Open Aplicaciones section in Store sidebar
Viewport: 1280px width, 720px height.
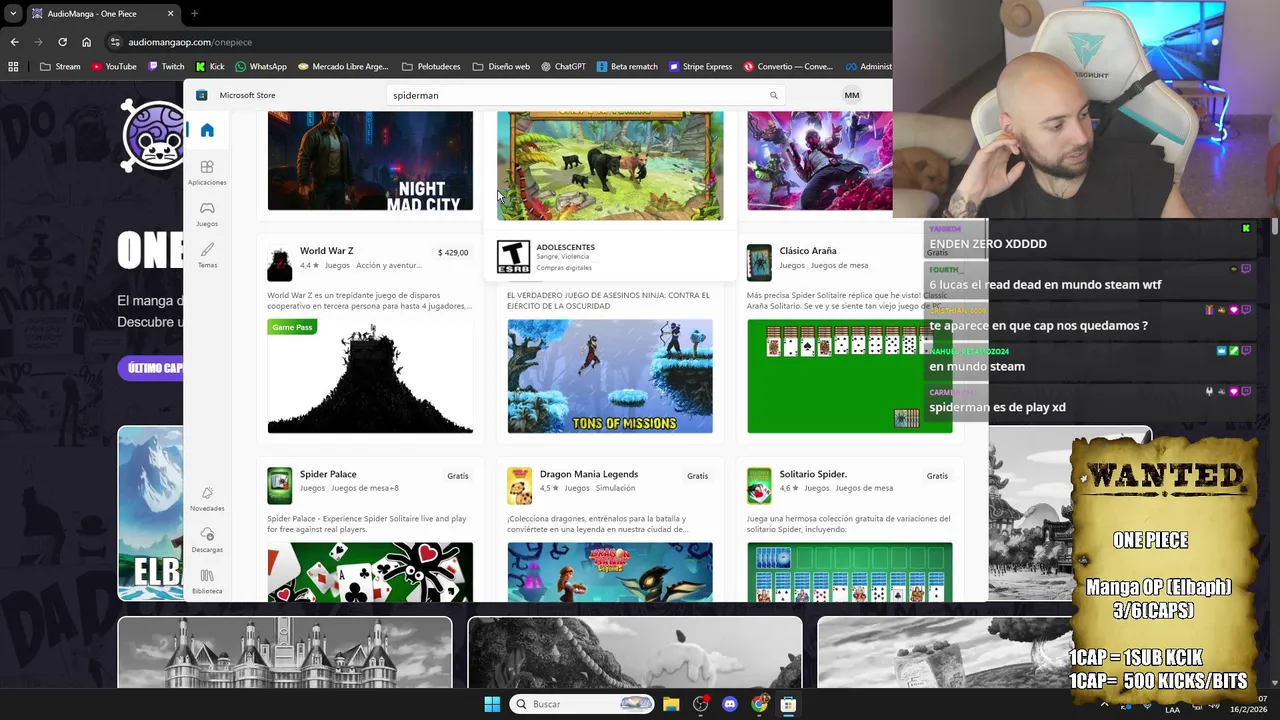(207, 172)
